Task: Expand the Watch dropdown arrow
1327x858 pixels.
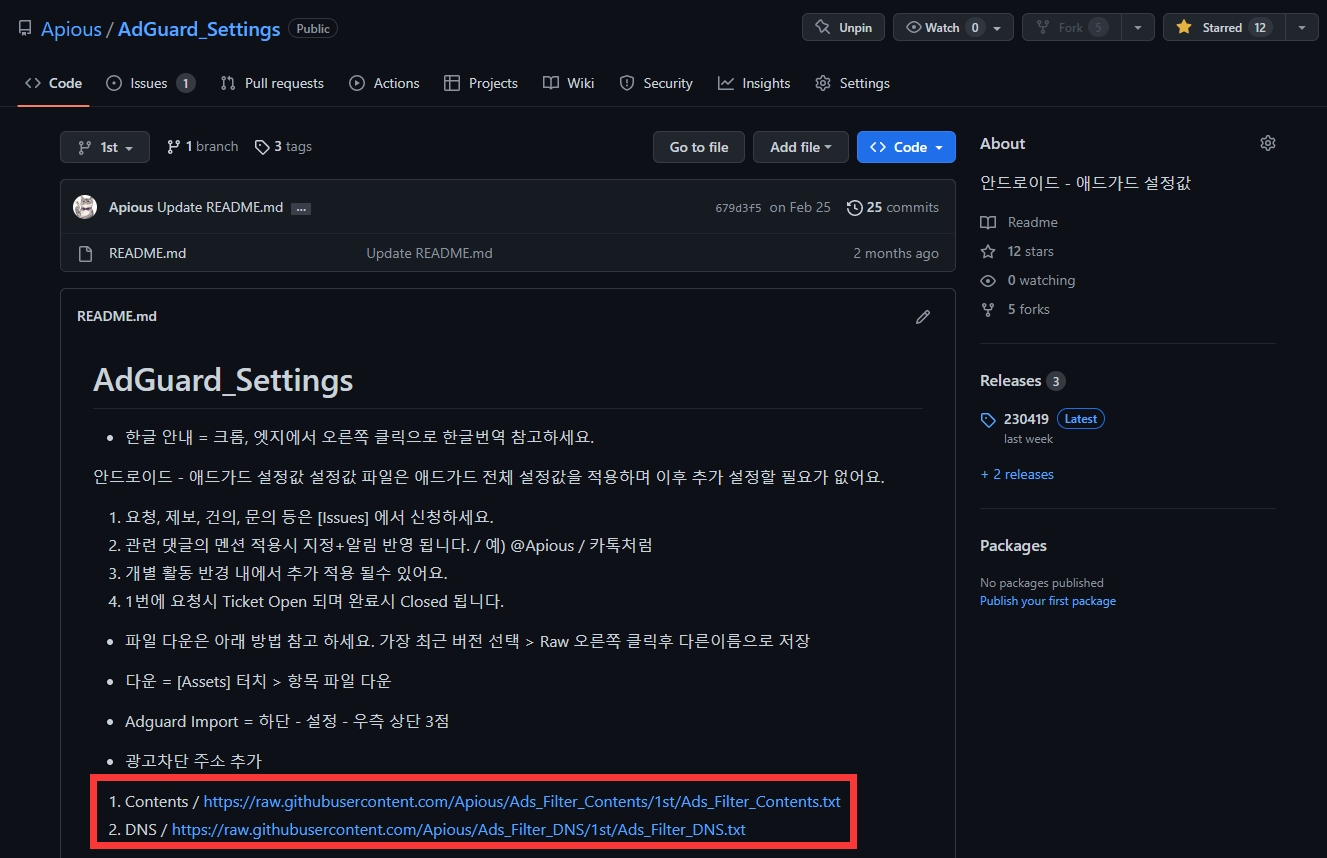Action: click(998, 27)
